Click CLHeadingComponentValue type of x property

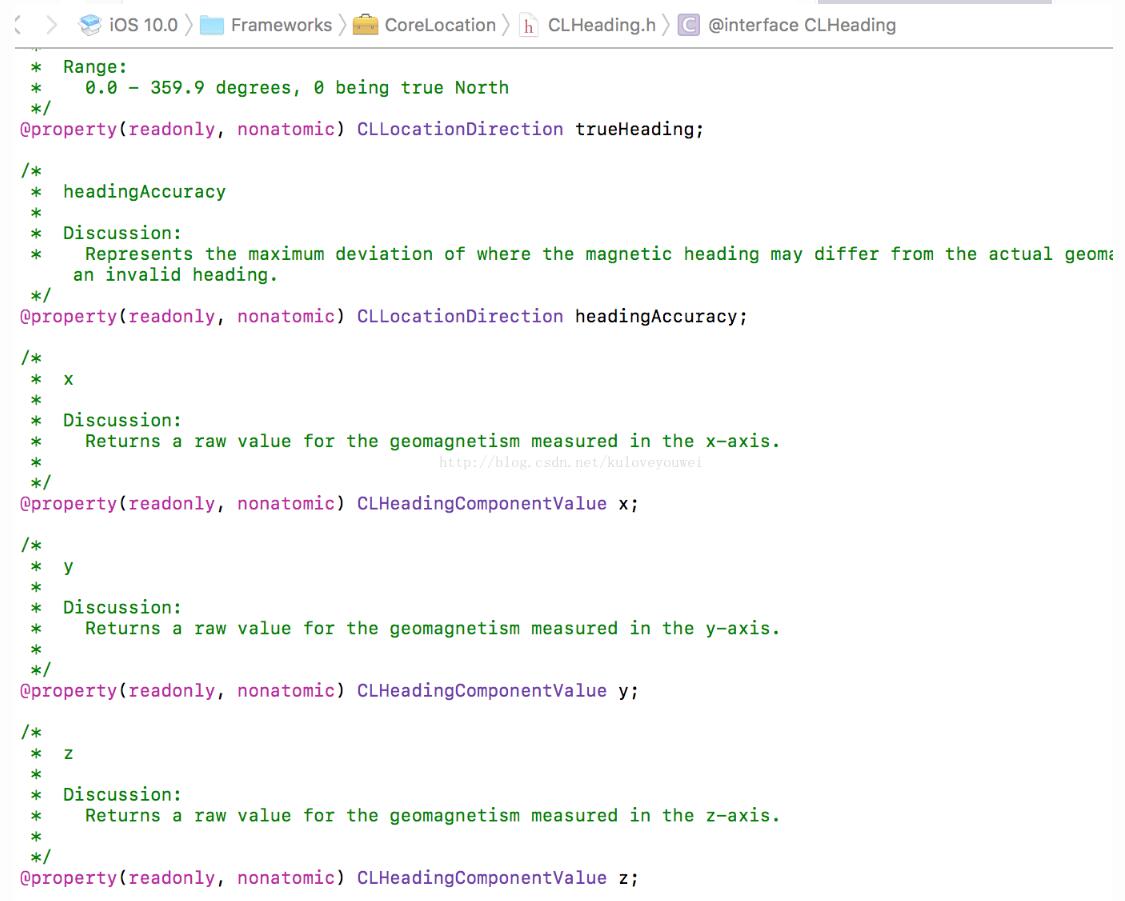click(x=481, y=503)
